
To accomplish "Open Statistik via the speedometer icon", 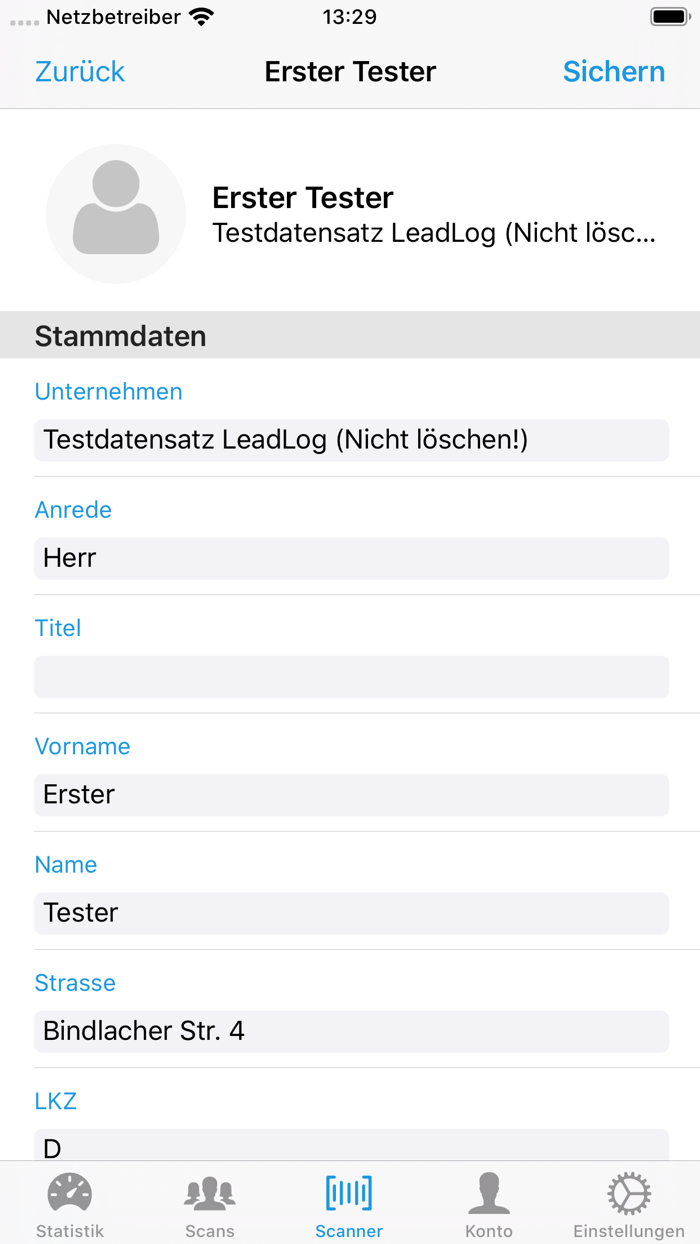I will coord(69,1191).
